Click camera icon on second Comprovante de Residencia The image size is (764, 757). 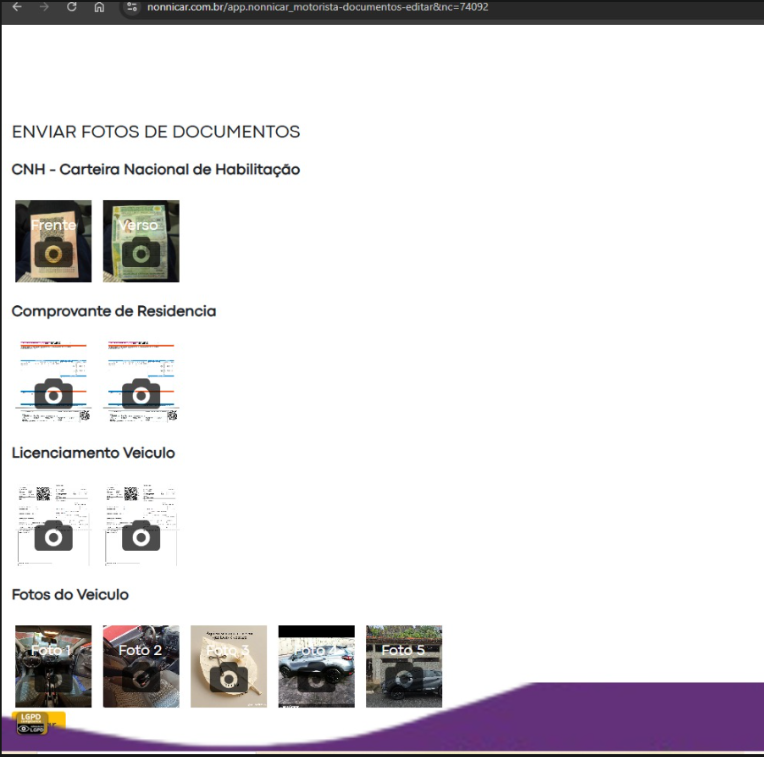(x=141, y=392)
